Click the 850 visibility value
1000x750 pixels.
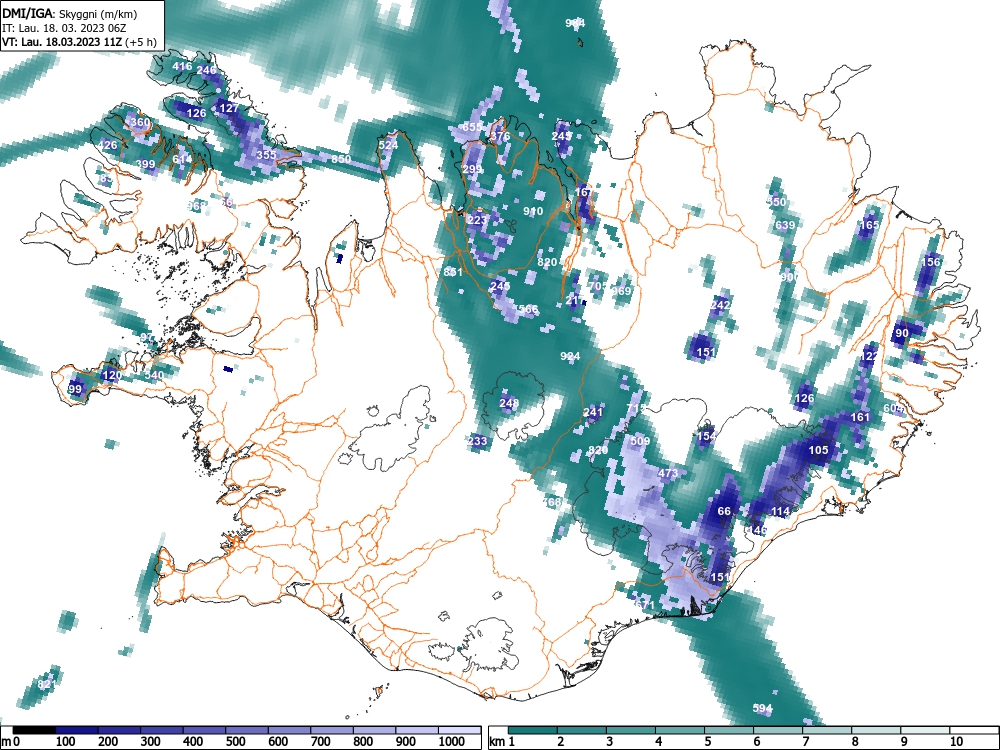click(341, 159)
